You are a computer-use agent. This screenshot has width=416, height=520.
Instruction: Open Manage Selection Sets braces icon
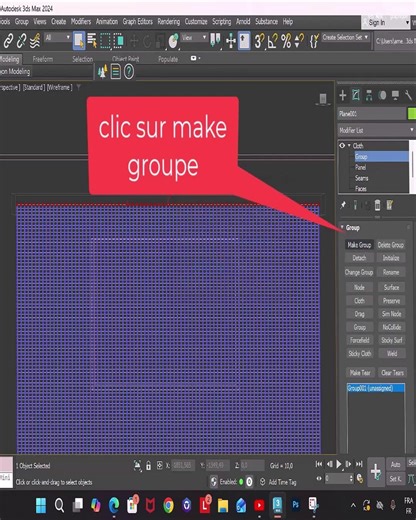[314, 41]
